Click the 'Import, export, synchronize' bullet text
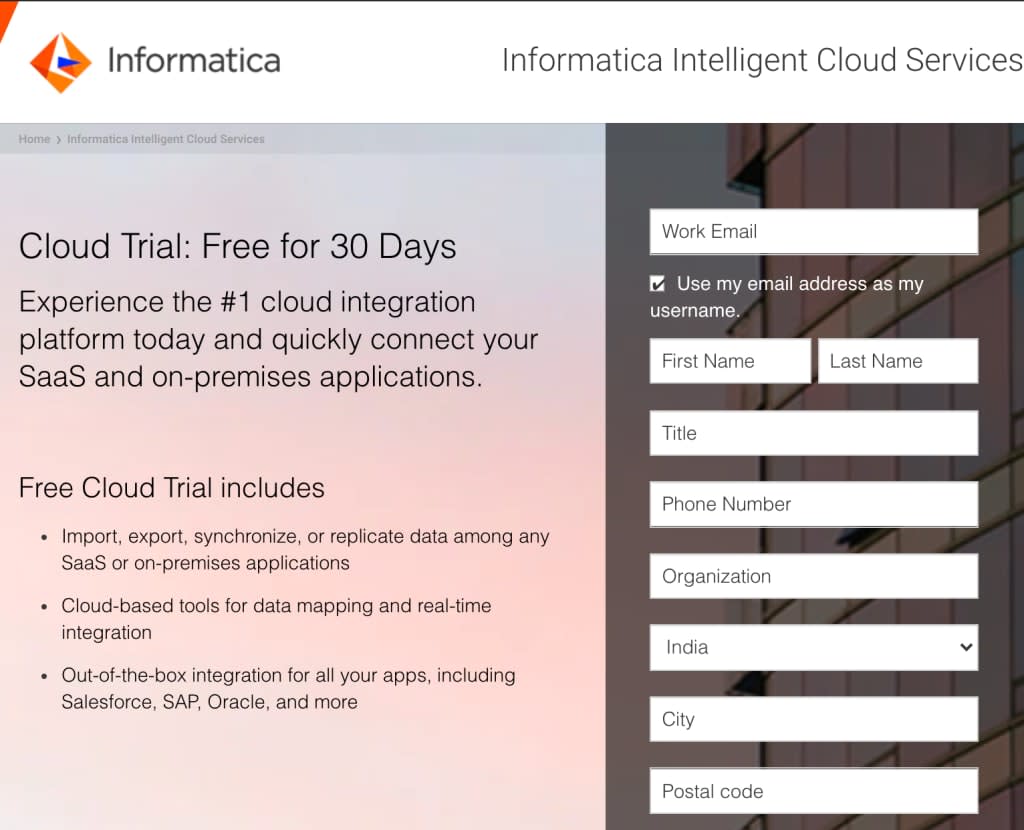Viewport: 1024px width, 830px height. (305, 549)
